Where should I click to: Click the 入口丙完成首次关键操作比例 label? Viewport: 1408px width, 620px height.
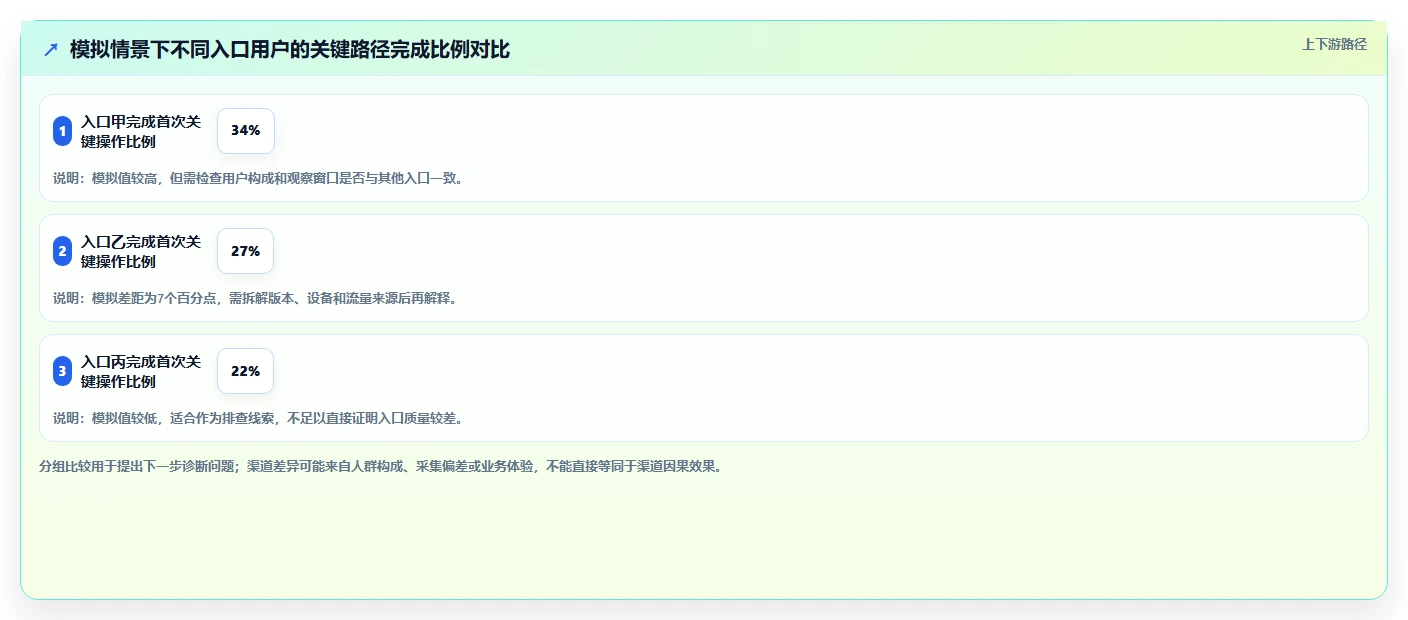(141, 371)
